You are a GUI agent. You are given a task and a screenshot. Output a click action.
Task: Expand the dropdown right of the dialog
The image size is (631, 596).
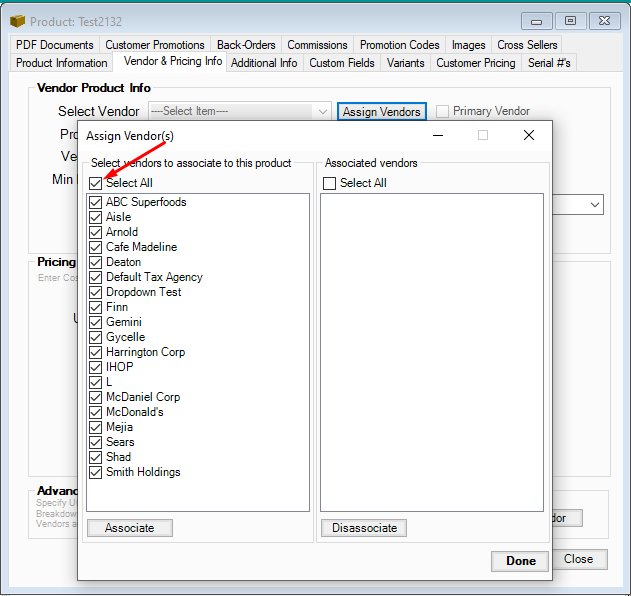coord(595,204)
